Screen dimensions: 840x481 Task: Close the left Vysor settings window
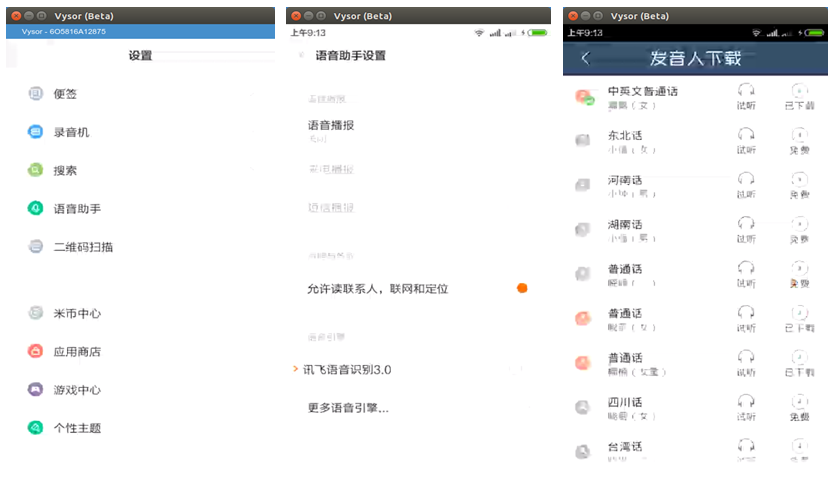pos(17,16)
